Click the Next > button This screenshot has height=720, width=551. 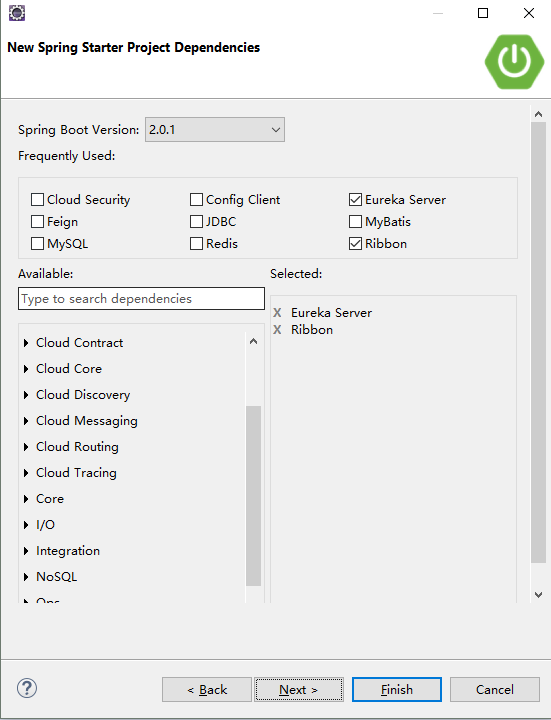coord(299,690)
